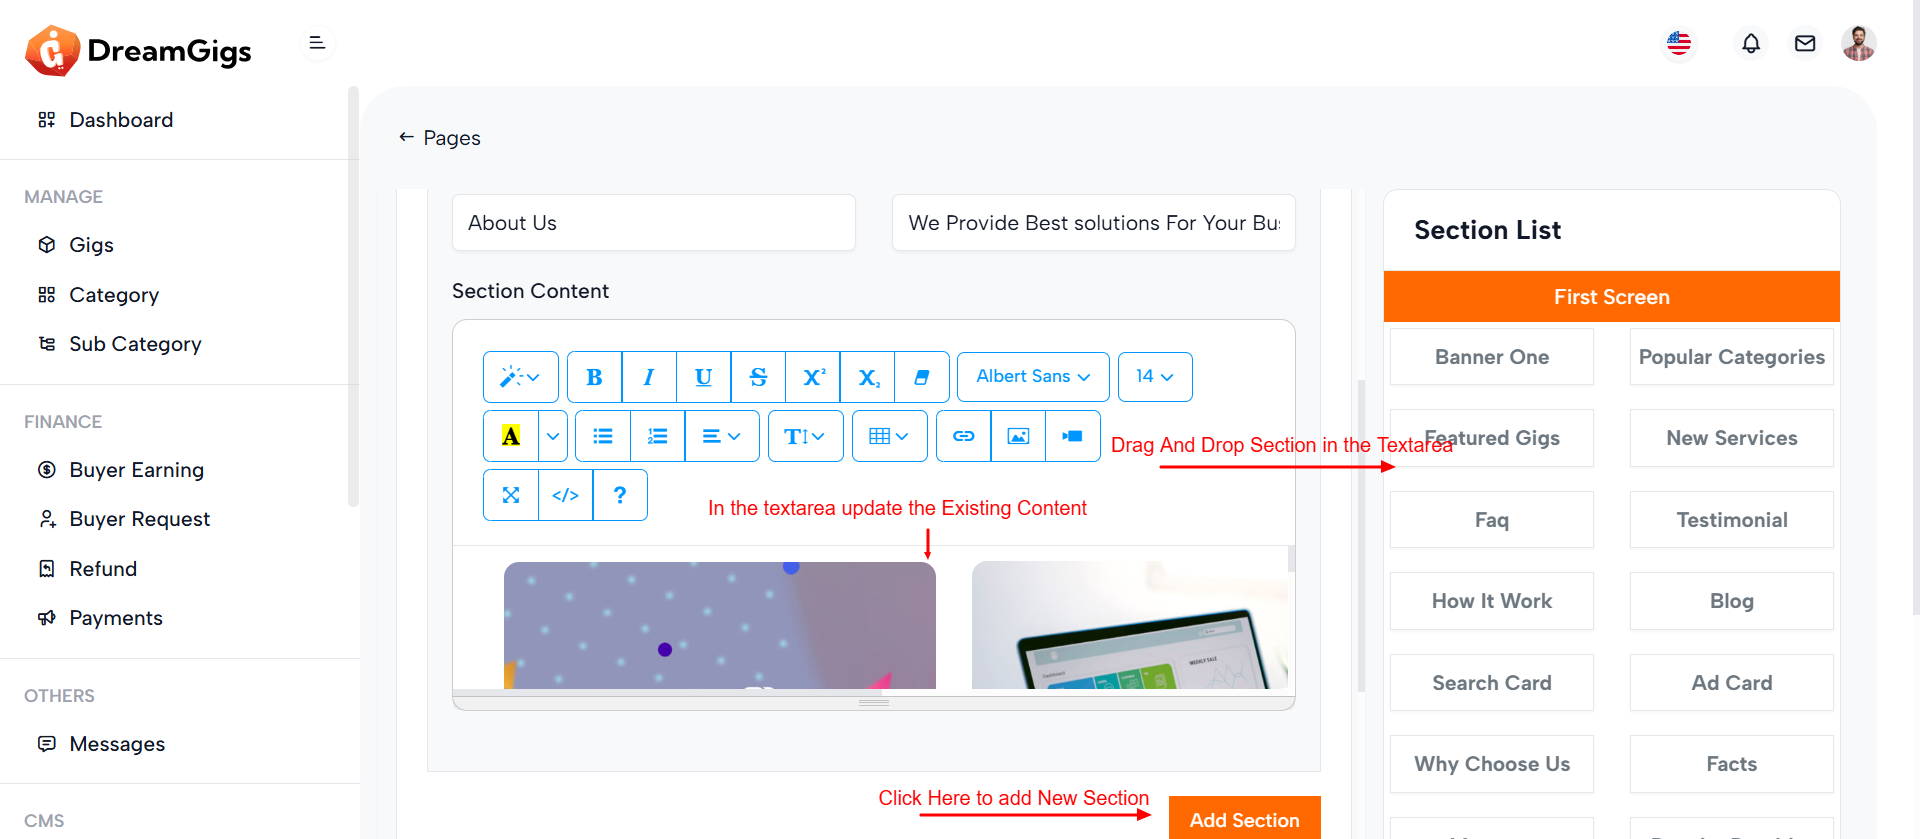The image size is (1920, 839).
Task: Toggle fullscreen editor mode
Action: coord(511,495)
